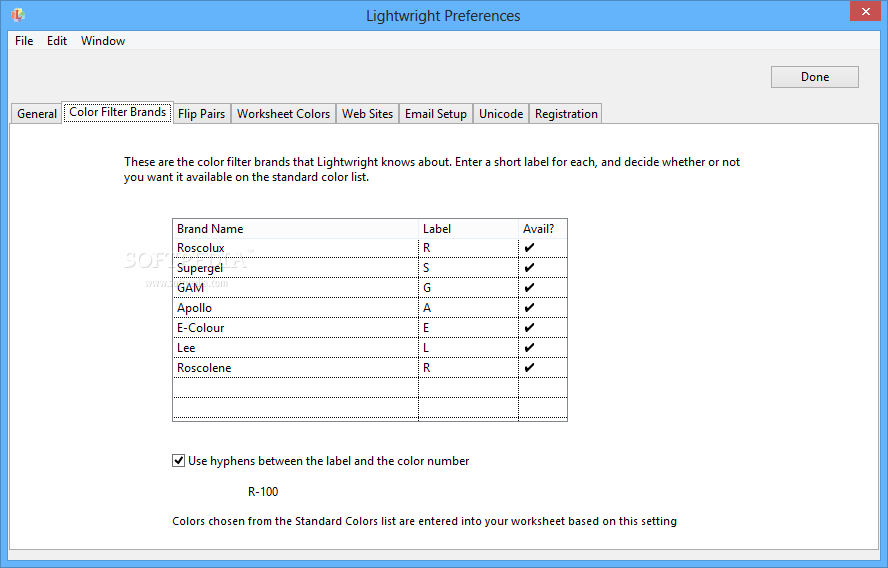Image resolution: width=888 pixels, height=568 pixels.
Task: Uncheck Use hyphens between label and color number
Action: [178, 460]
